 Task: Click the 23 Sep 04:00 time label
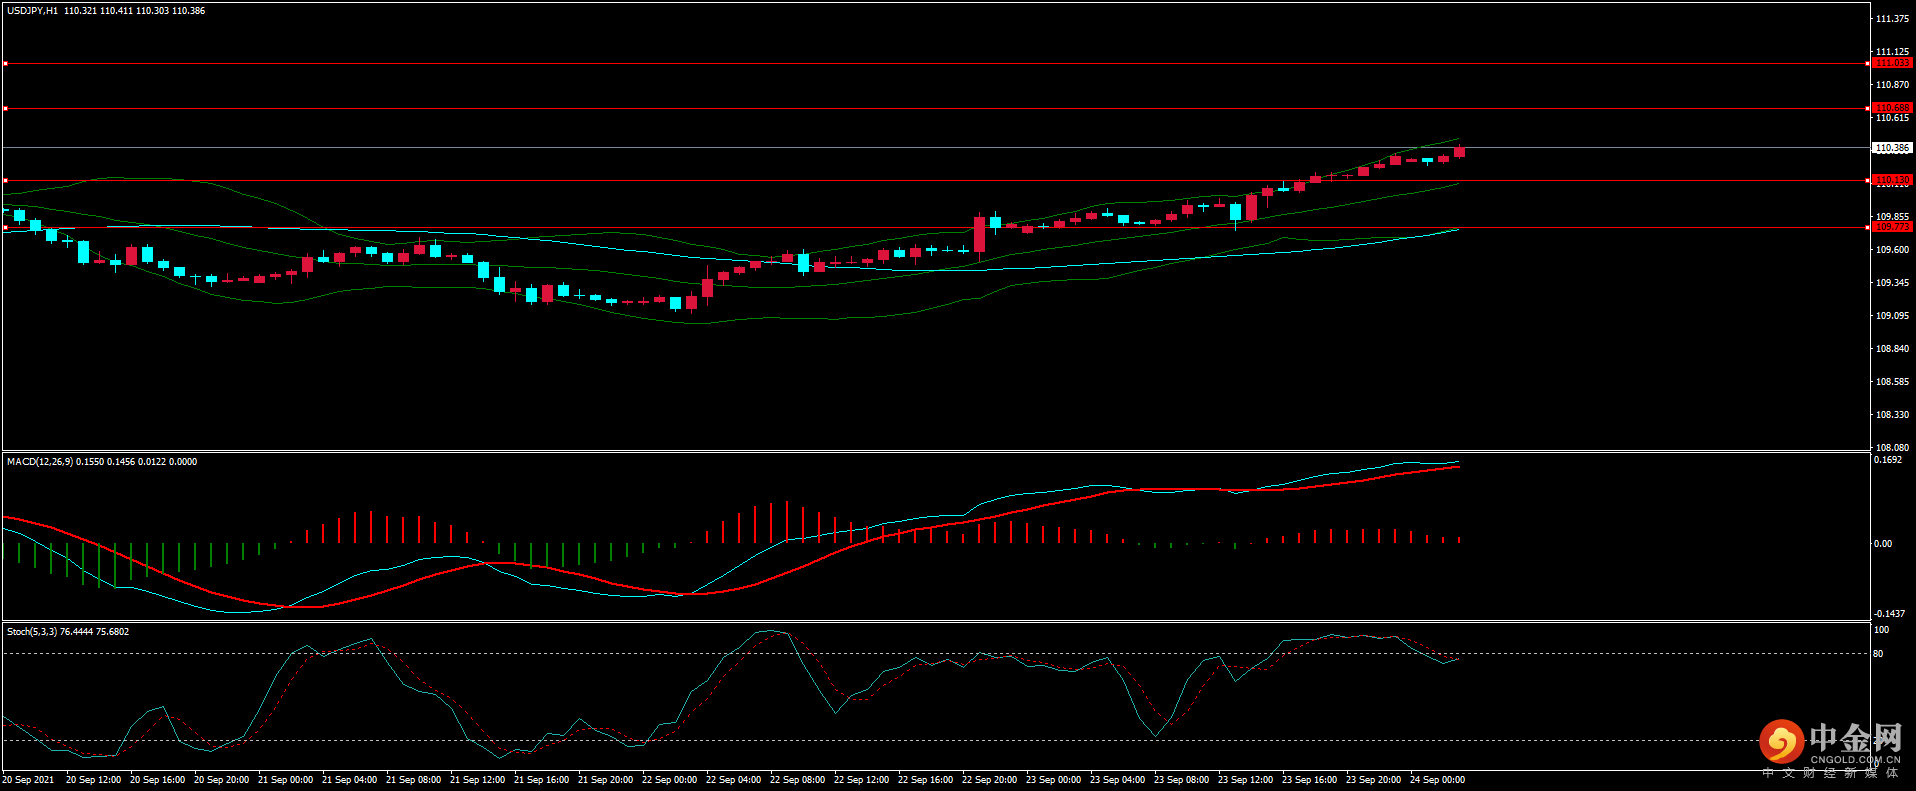click(x=1117, y=780)
